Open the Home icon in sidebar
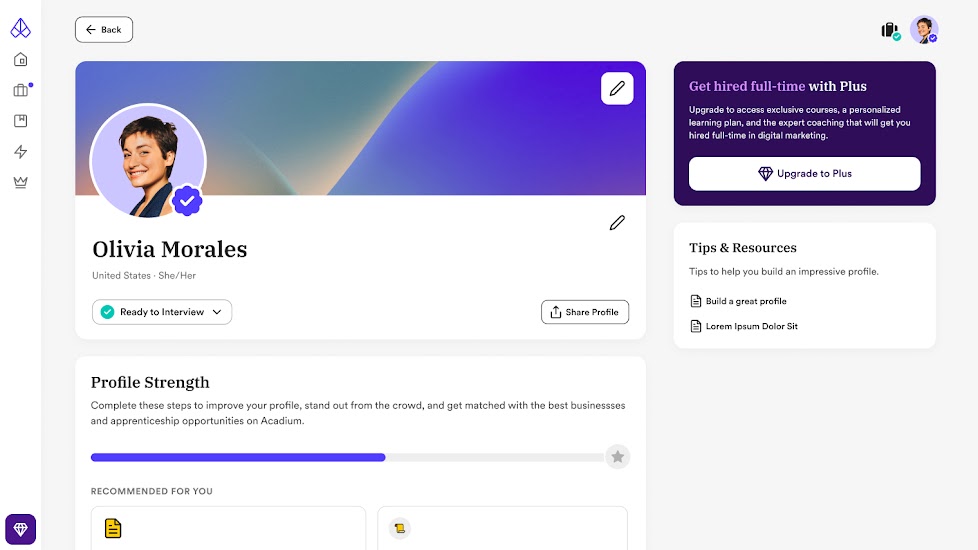This screenshot has width=978, height=550. pos(20,60)
